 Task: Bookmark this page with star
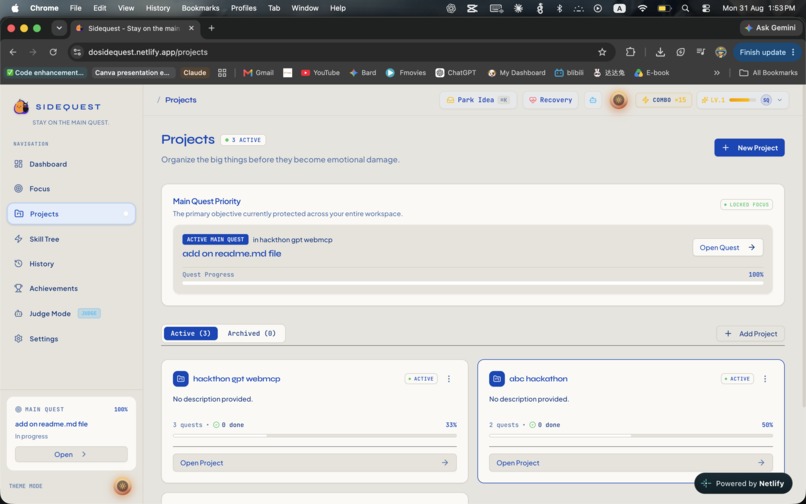[602, 52]
